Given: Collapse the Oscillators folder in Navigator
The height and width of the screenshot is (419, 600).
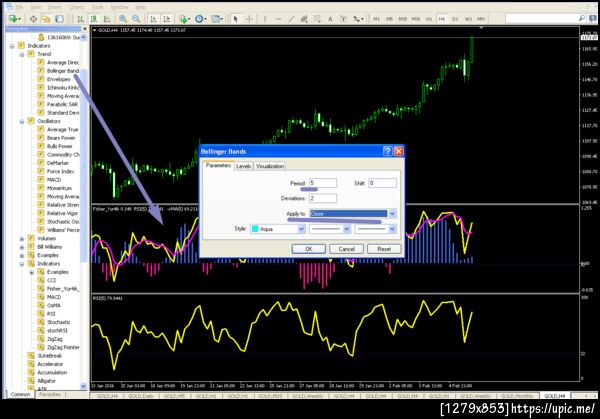Looking at the screenshot, I should point(22,121).
